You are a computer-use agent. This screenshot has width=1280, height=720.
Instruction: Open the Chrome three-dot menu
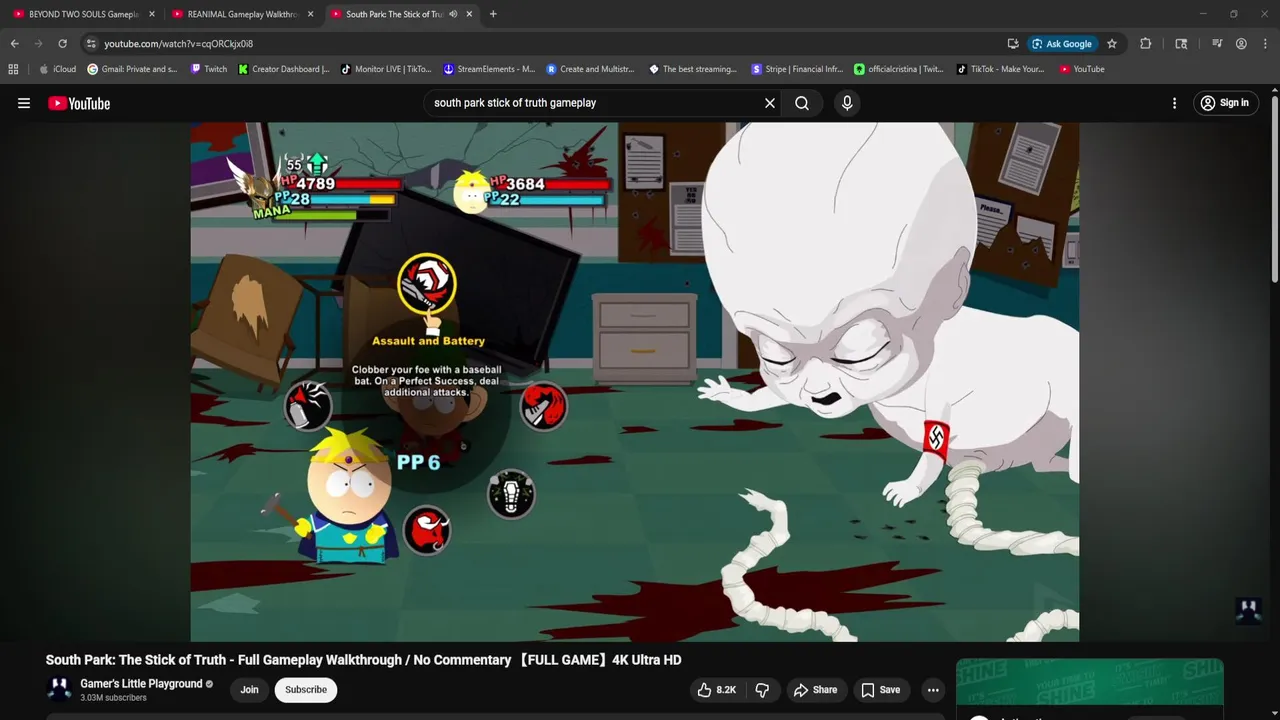1265,44
